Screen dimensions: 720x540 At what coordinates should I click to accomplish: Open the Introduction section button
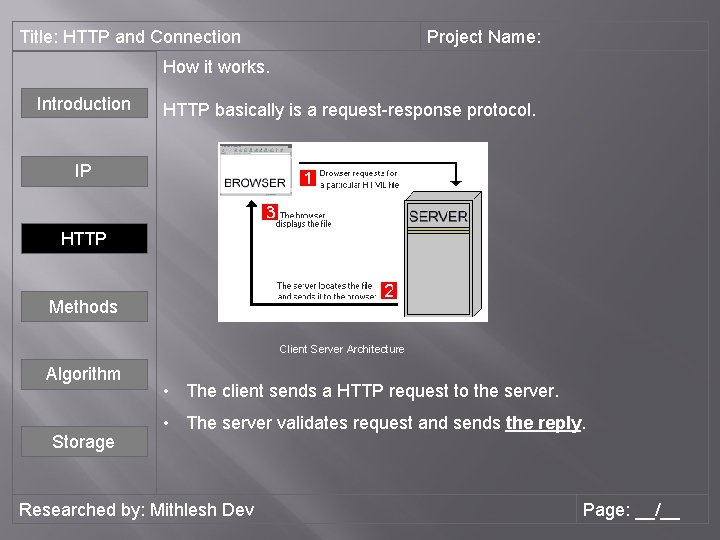point(84,103)
